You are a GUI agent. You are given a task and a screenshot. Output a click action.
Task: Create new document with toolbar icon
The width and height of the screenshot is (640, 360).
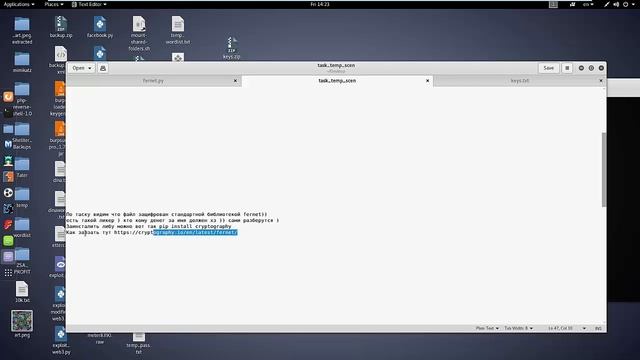pos(103,68)
